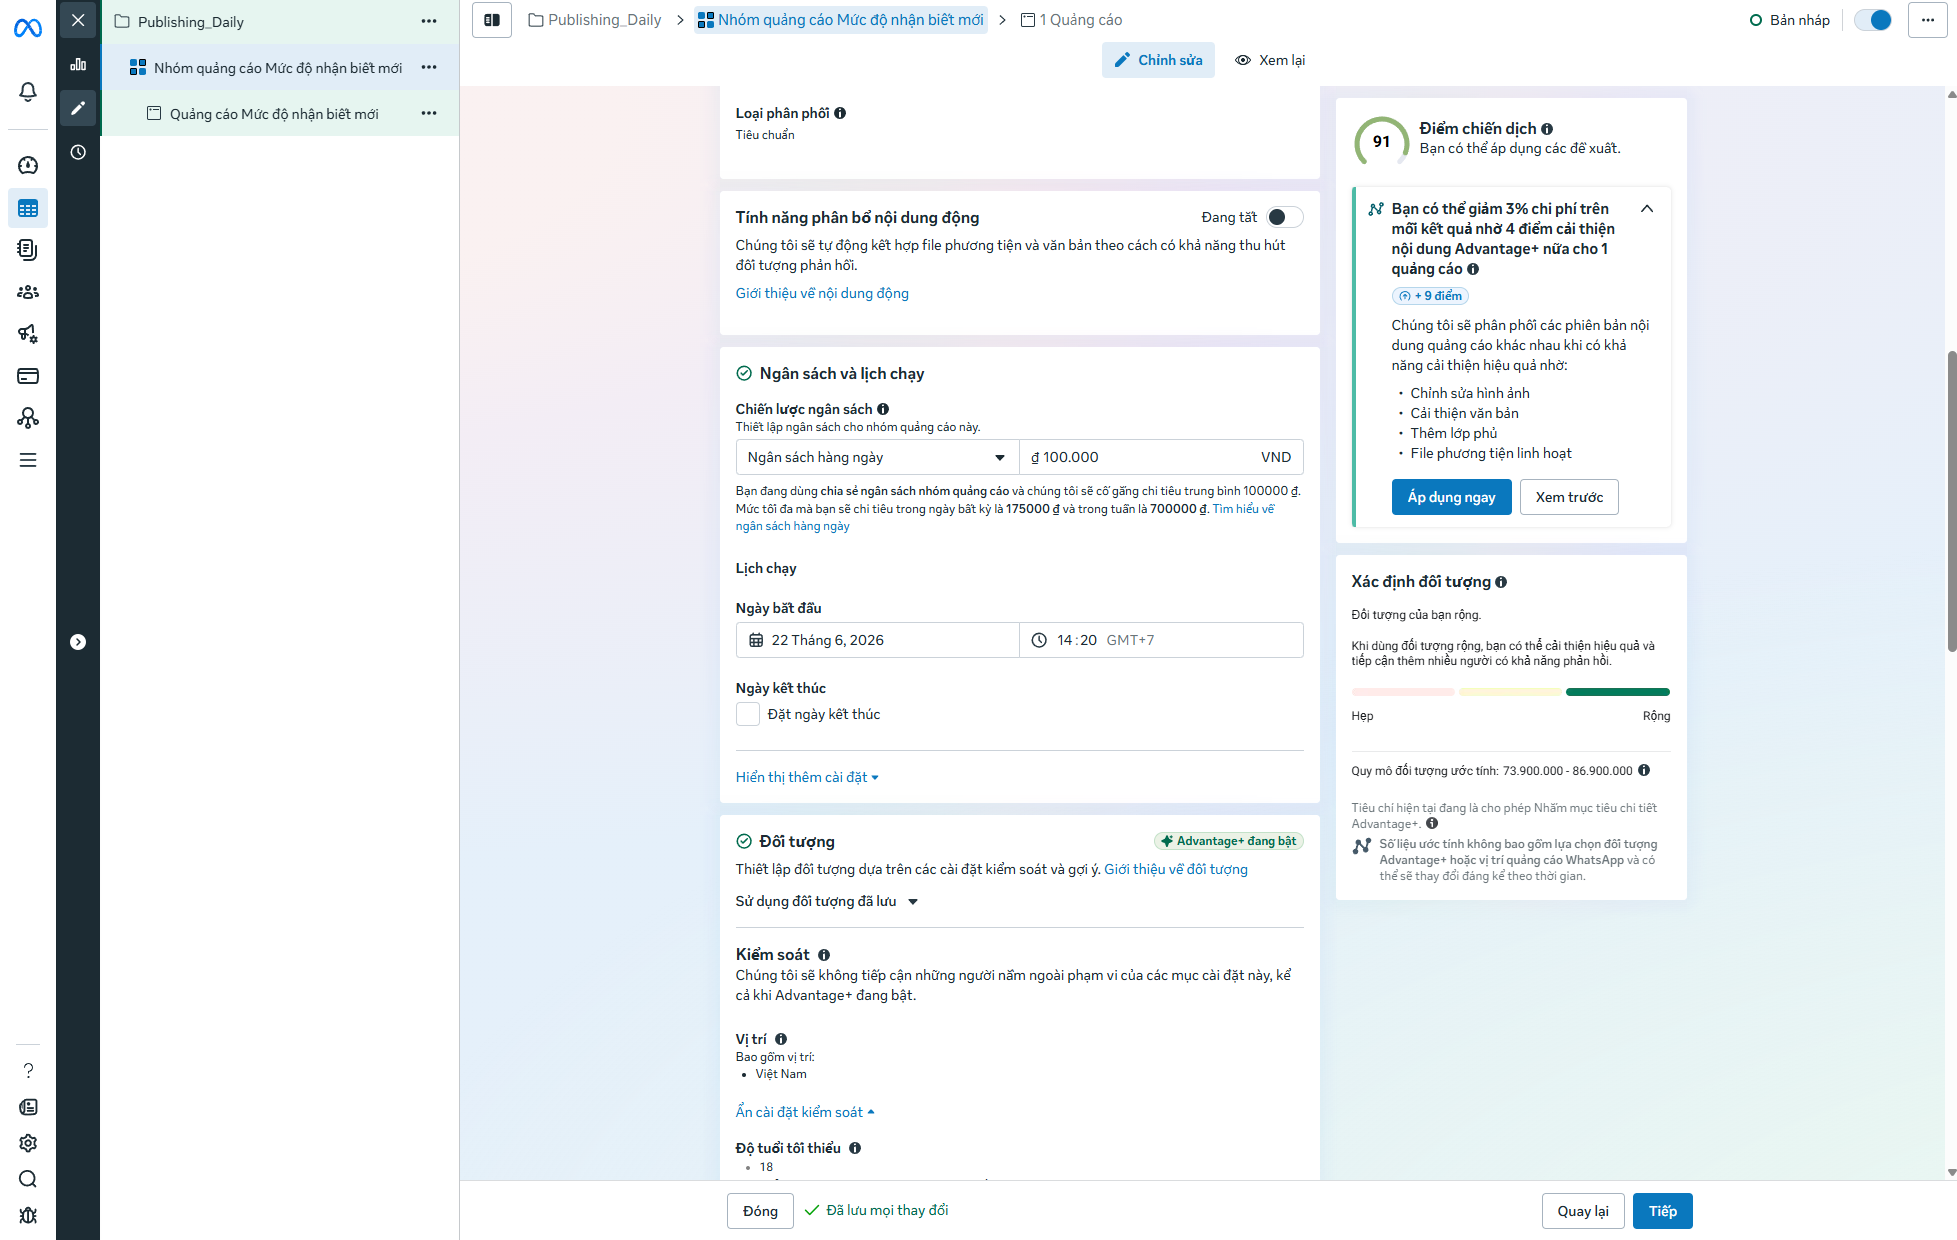Close the campaign editor panel
This screenshot has width=1957, height=1240.
click(78, 20)
